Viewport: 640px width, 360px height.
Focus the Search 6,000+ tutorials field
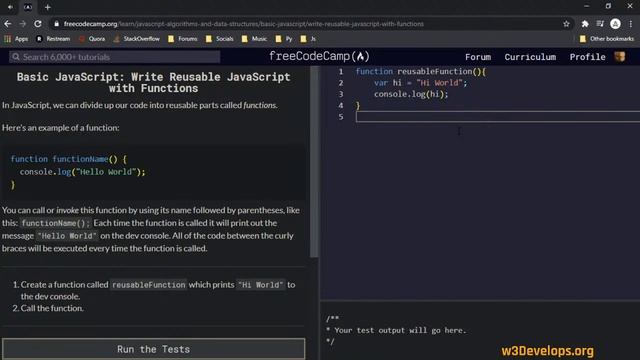(x=115, y=57)
